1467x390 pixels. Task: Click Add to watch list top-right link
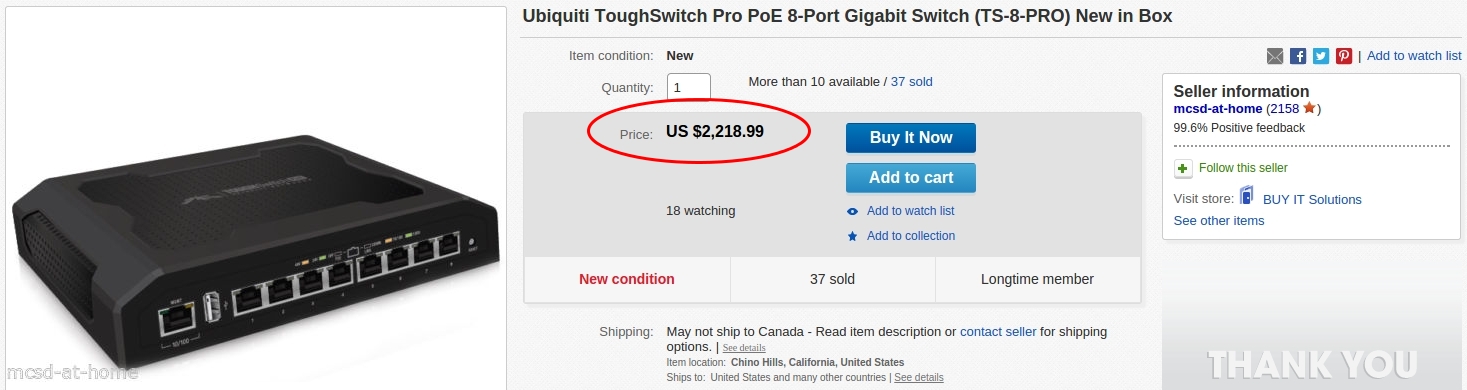1414,56
